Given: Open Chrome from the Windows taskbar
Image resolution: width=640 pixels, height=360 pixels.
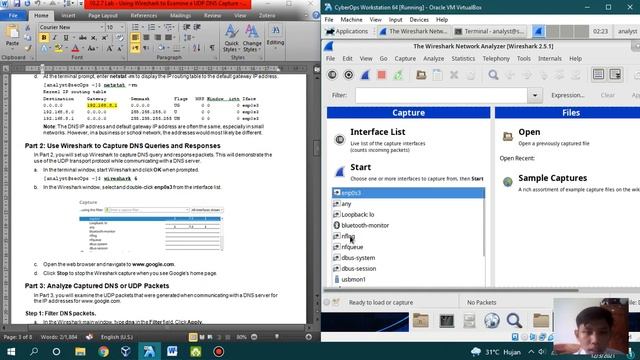Looking at the screenshot, I should [x=103, y=351].
